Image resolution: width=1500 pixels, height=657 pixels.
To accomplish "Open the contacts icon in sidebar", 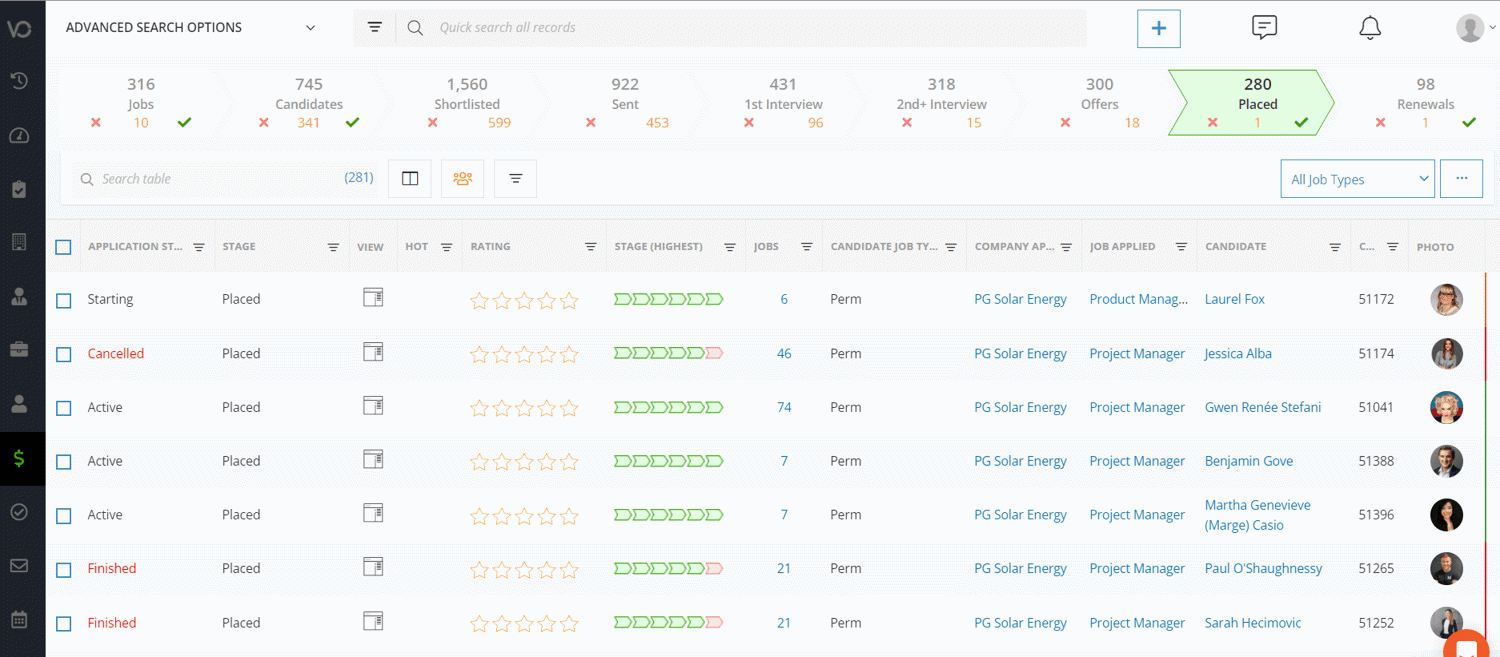I will [x=19, y=296].
